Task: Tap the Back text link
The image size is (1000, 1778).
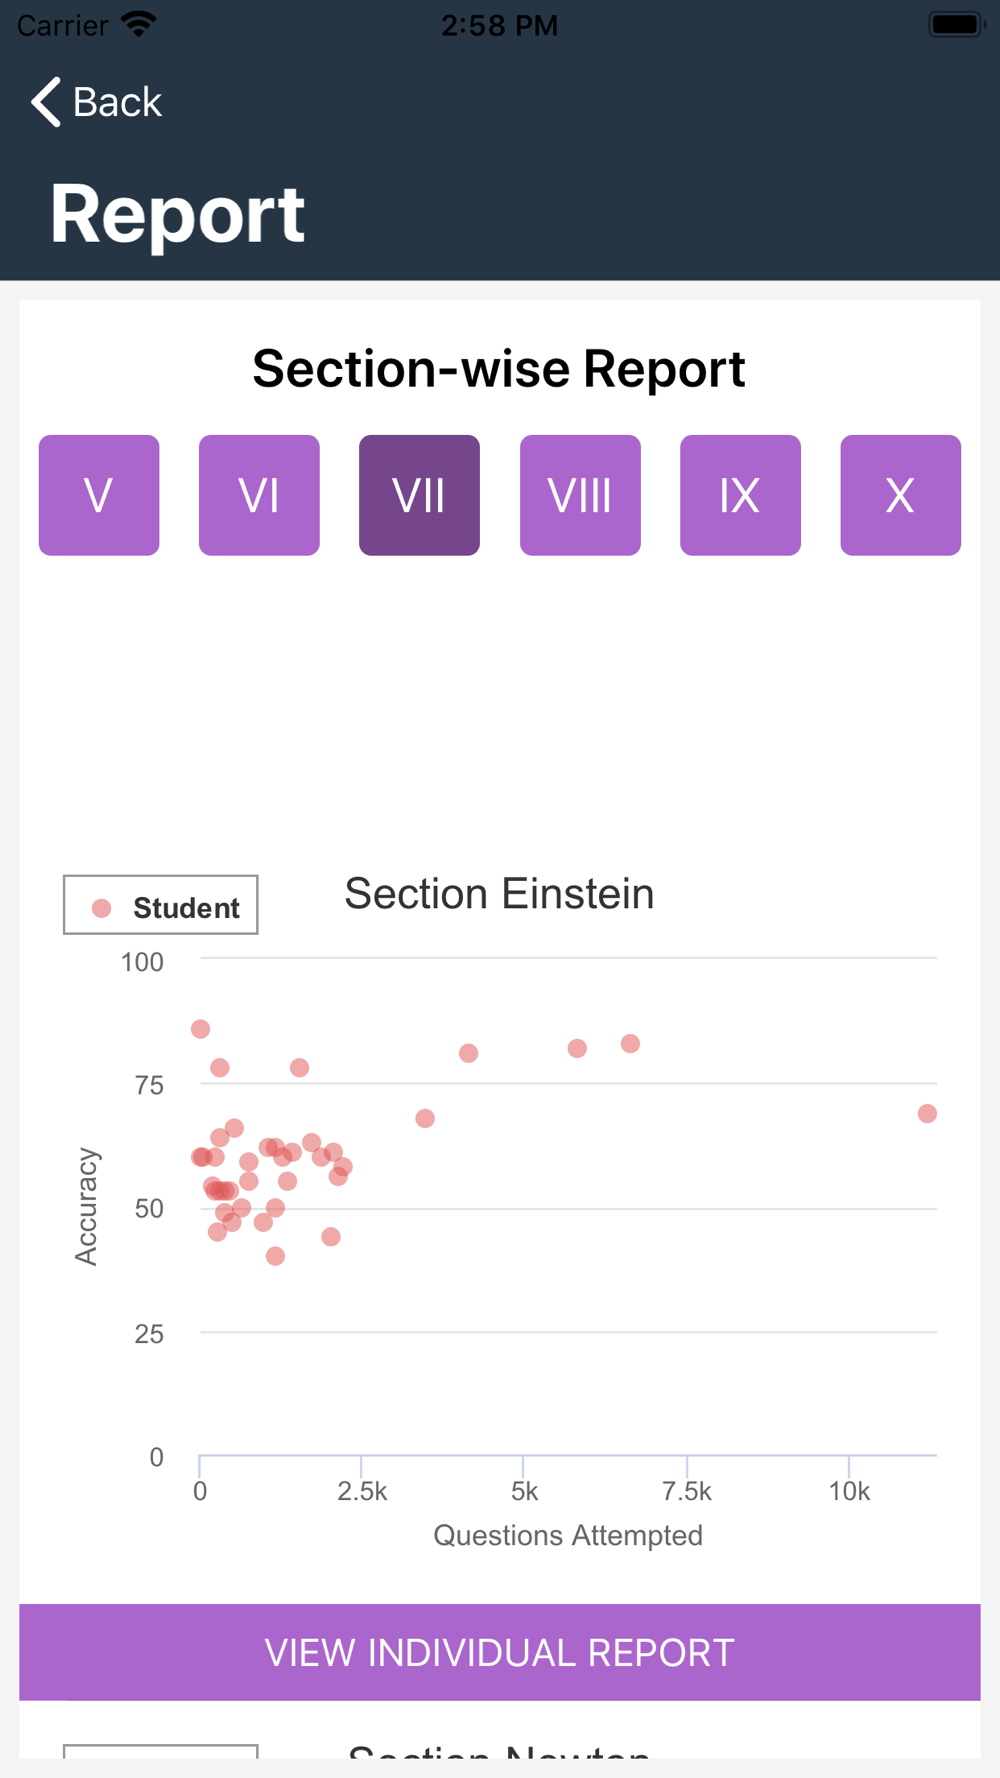Action: (x=117, y=102)
